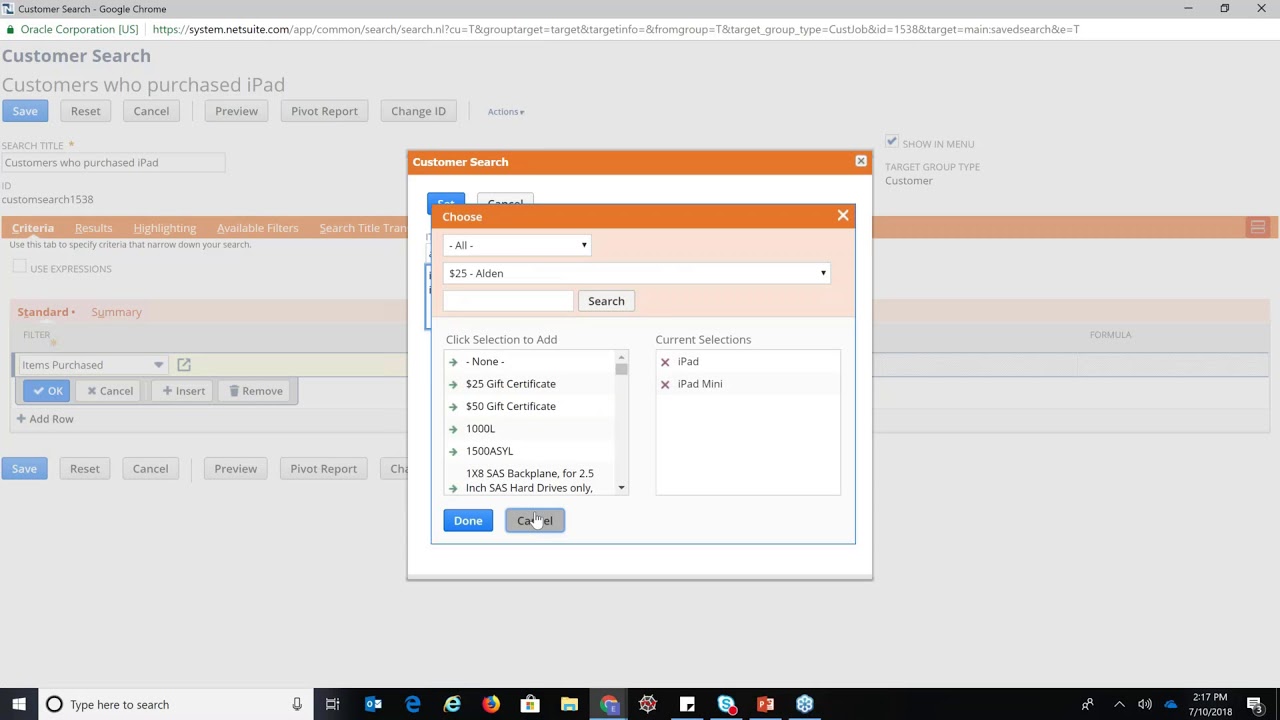
Task: Click the Search Title input field
Action: [x=113, y=163]
